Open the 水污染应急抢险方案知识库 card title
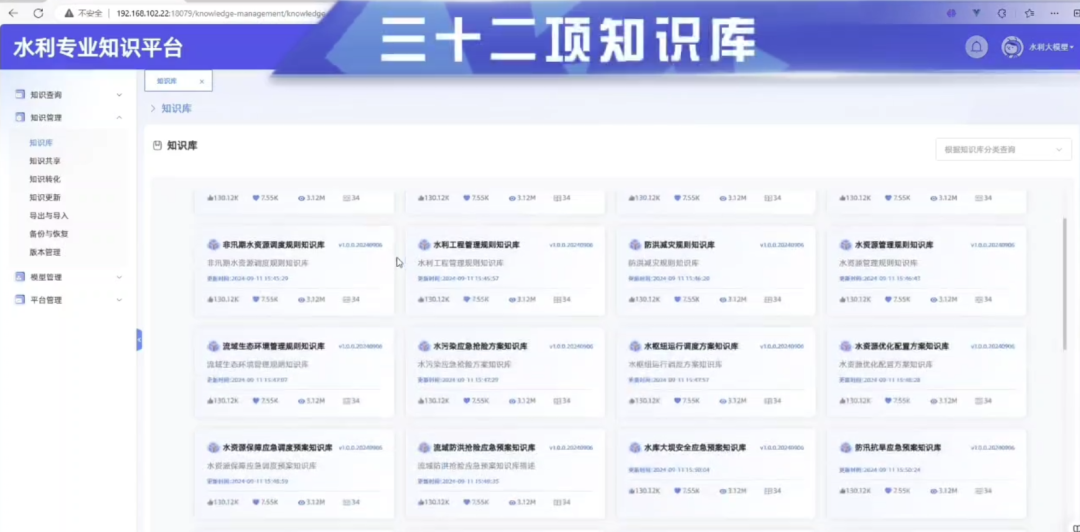This screenshot has height=532, width=1080. tap(480, 346)
